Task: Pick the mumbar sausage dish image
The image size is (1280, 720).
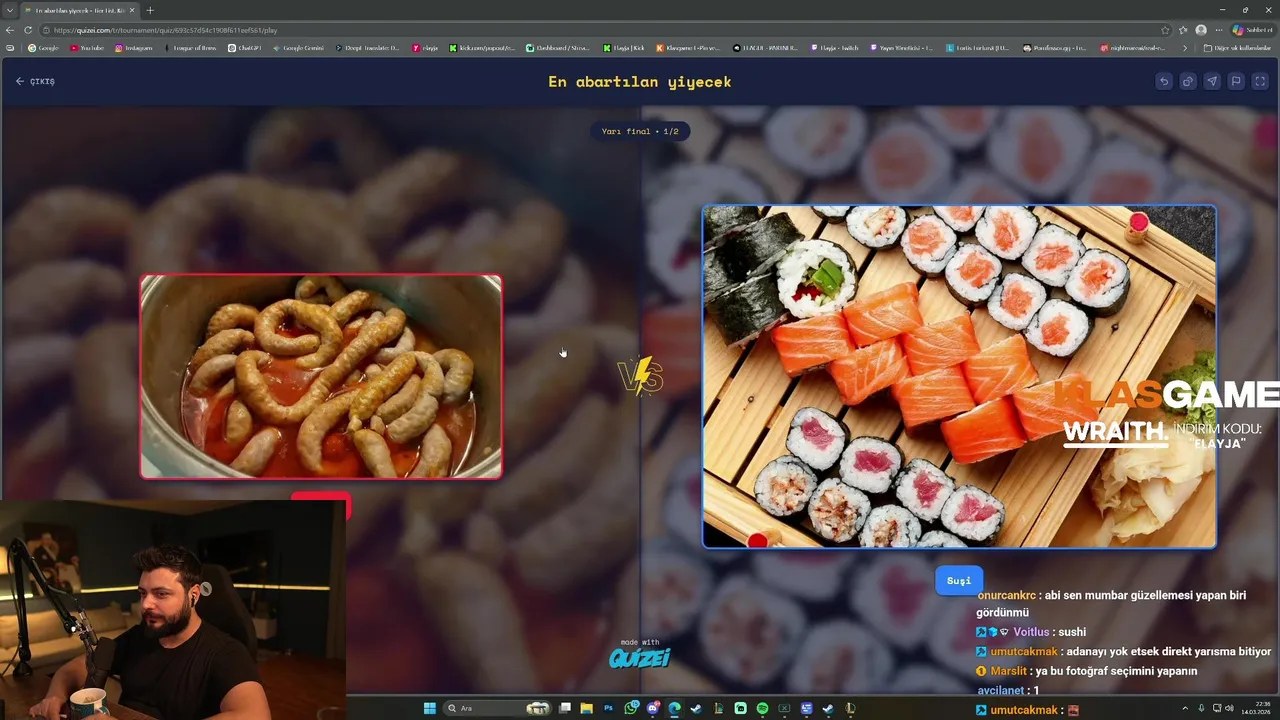Action: 321,376
